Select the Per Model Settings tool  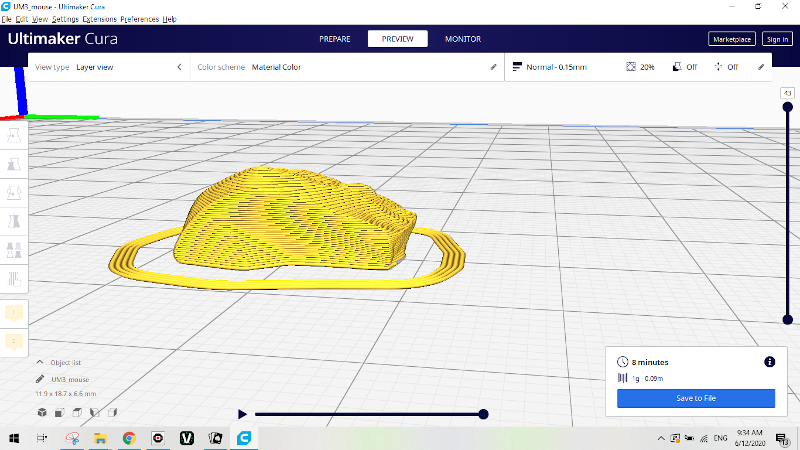tap(14, 250)
